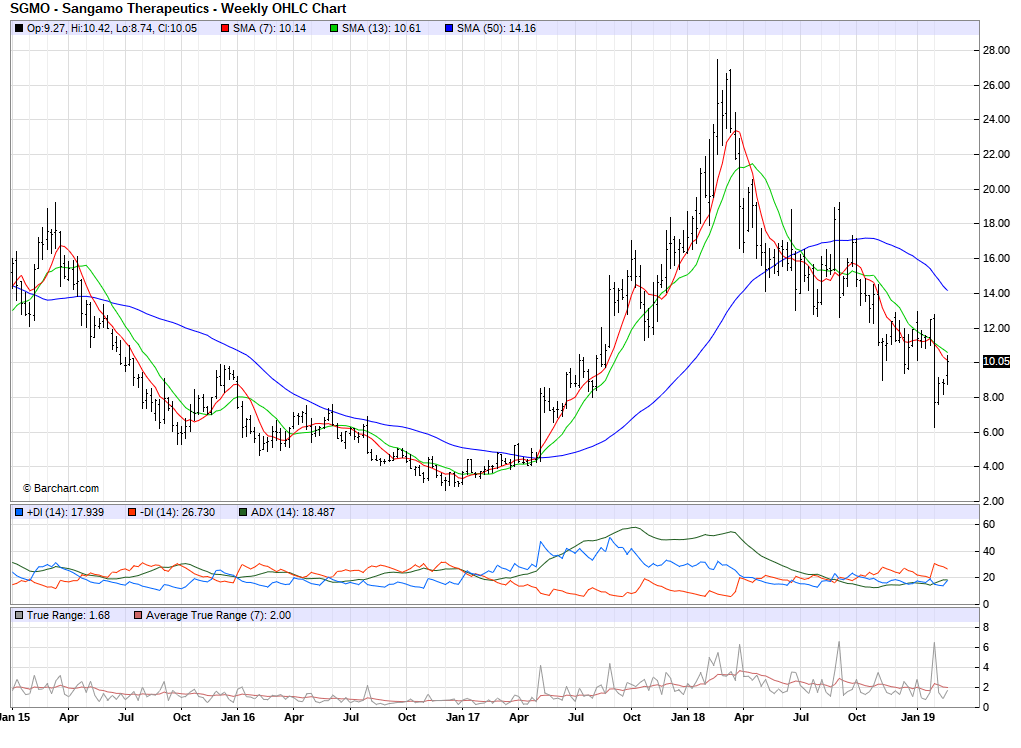This screenshot has height=748, width=1021.
Task: Click the SMA (7): 10.14 label
Action: [269, 28]
